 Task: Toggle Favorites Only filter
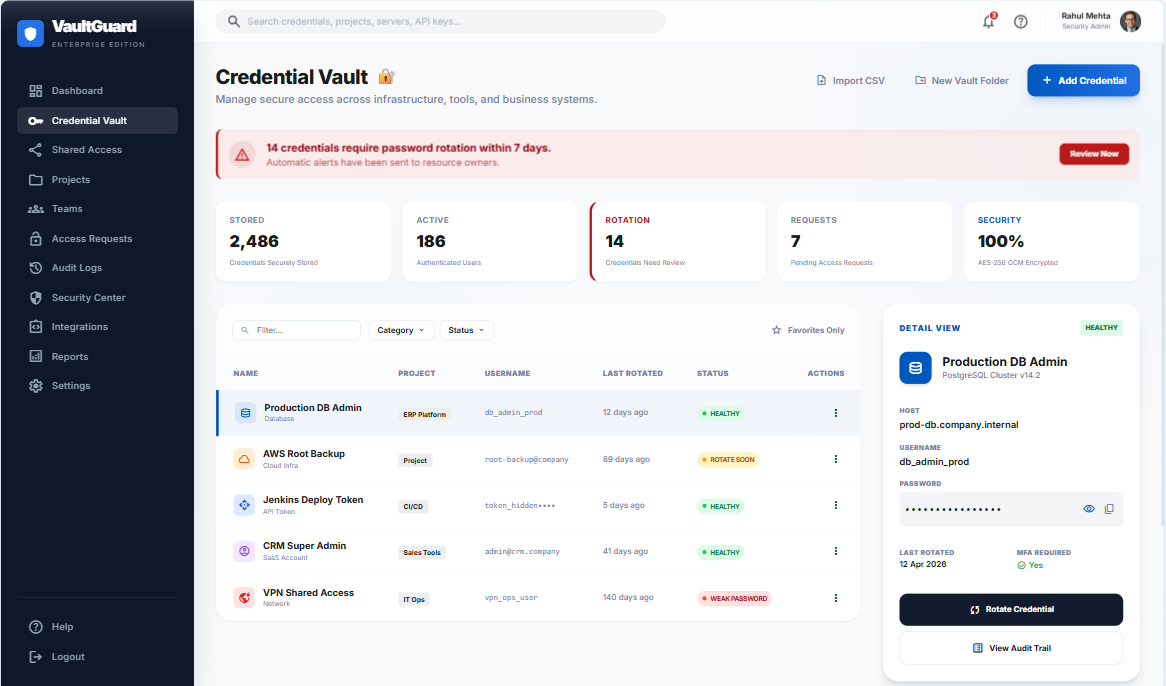point(808,330)
